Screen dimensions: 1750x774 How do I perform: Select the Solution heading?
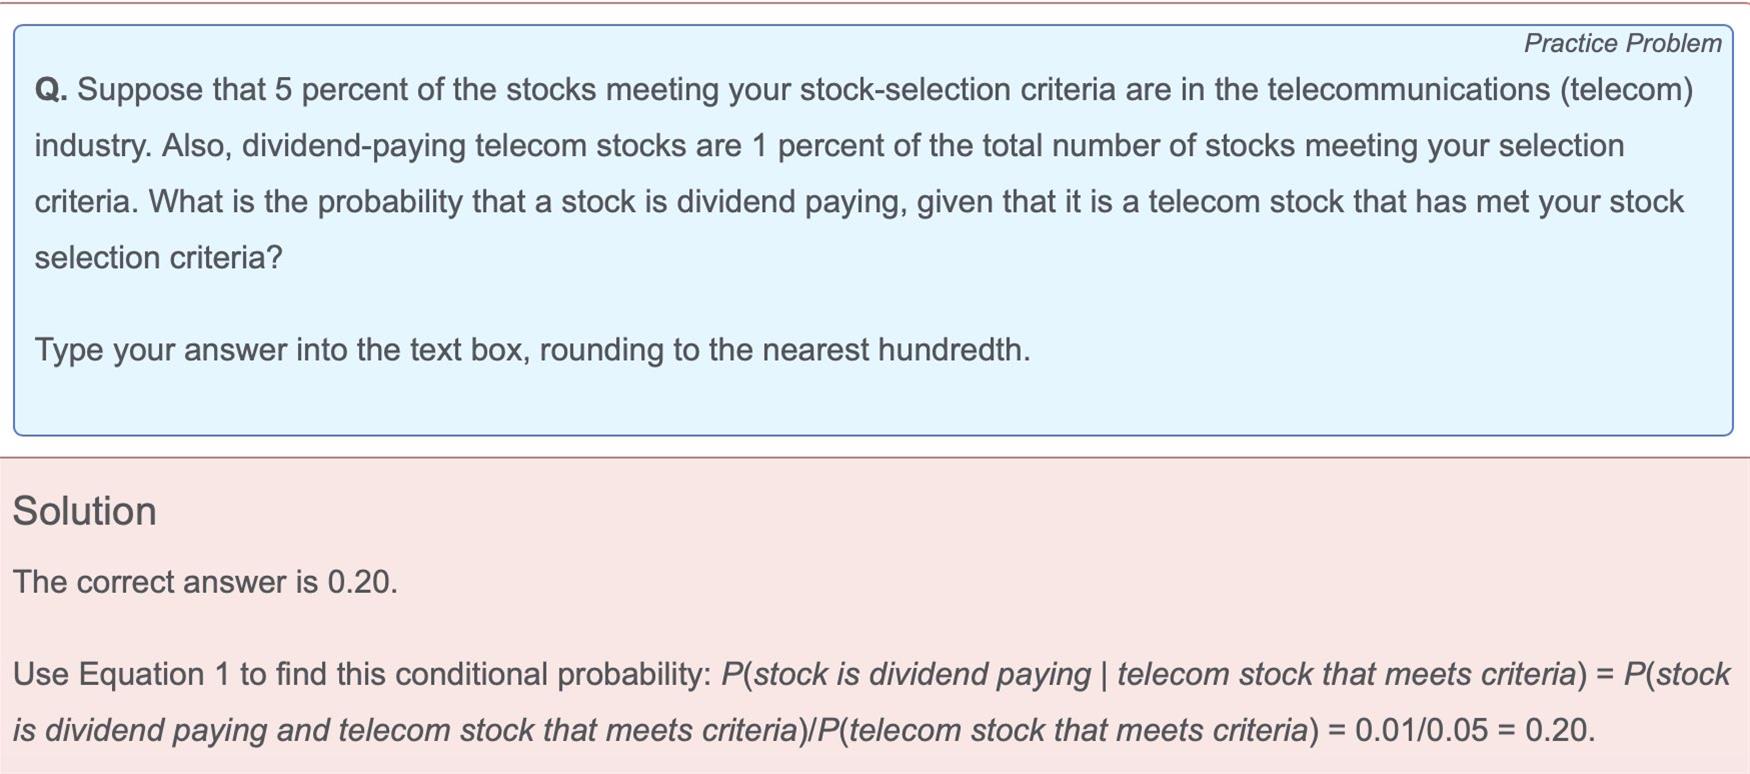[x=84, y=511]
